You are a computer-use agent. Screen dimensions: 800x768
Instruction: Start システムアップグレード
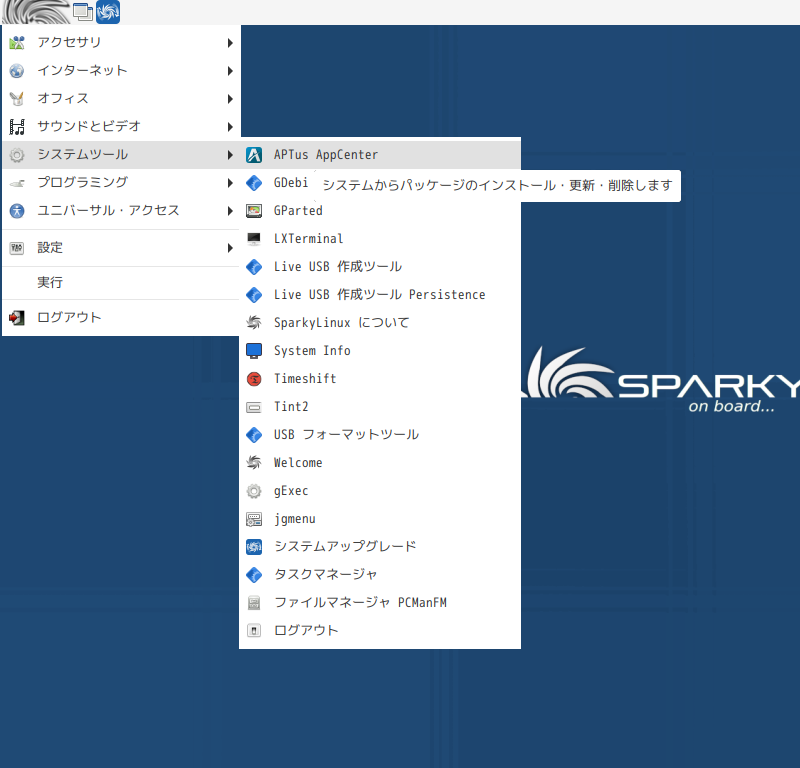(380, 547)
